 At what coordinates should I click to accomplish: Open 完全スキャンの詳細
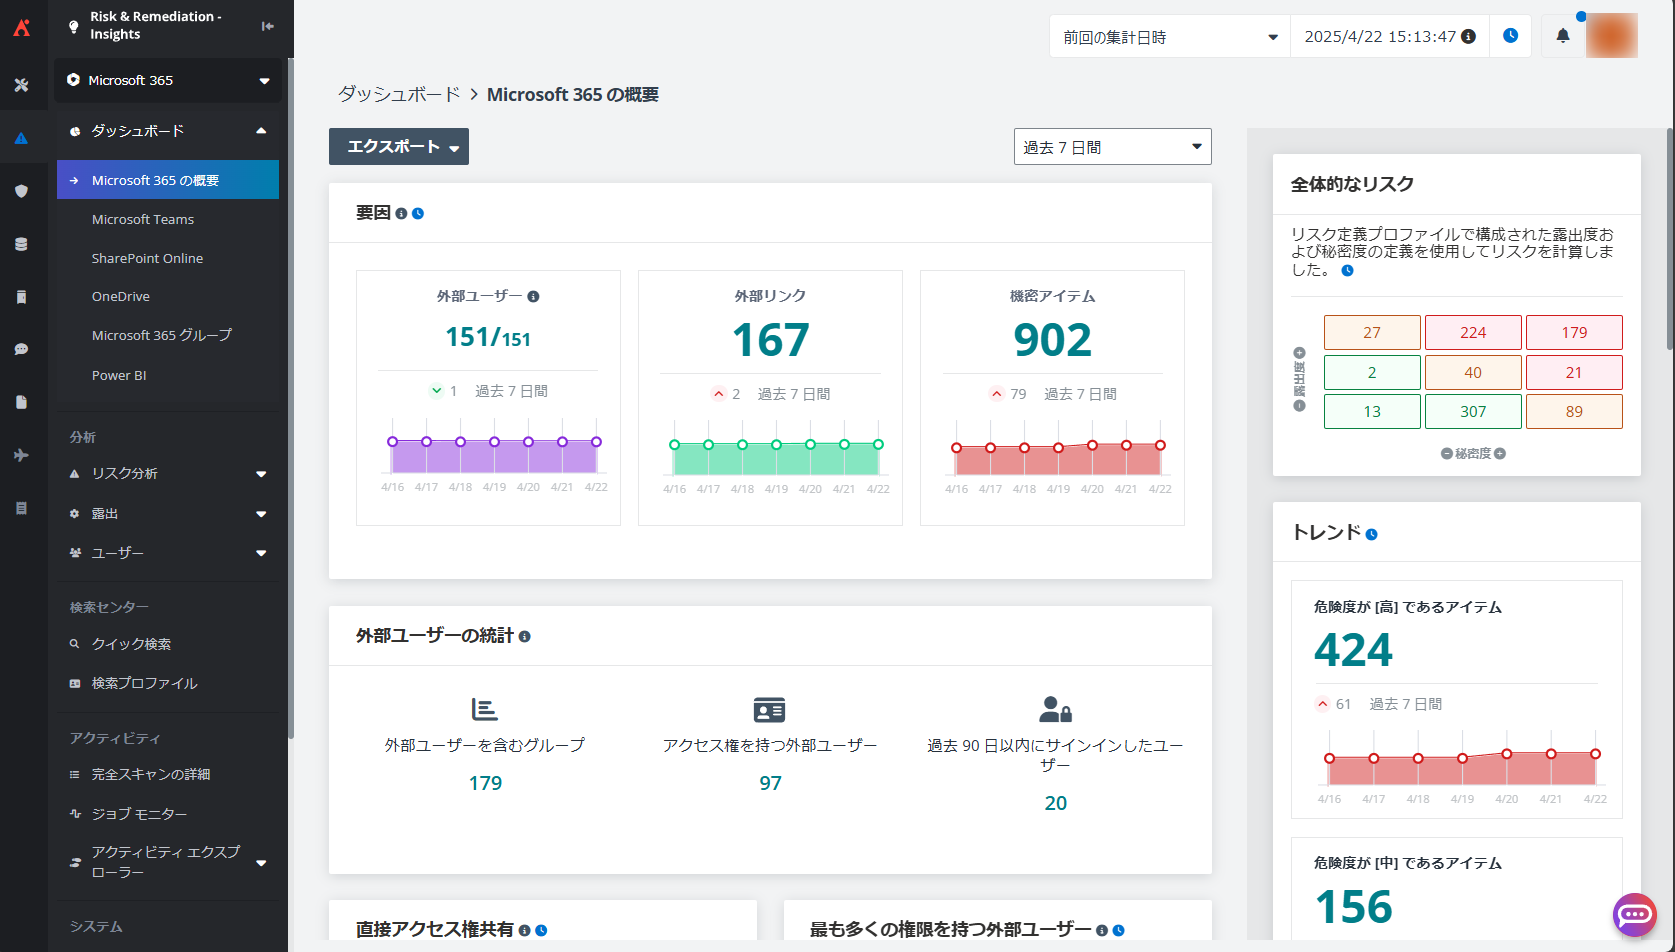(151, 774)
